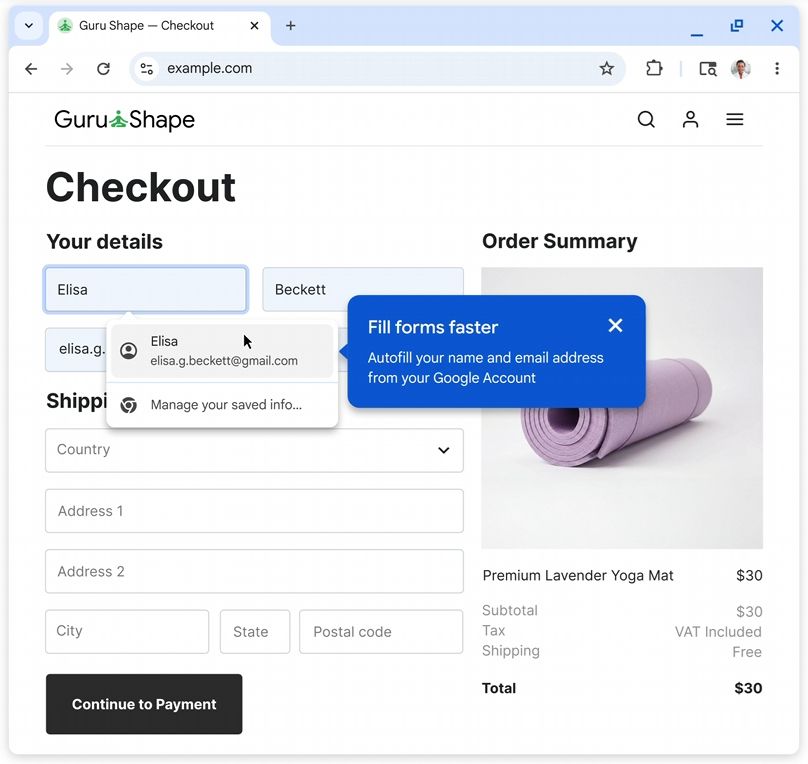The height and width of the screenshot is (764, 808).
Task: Open the hamburger menu on Guru Shape header
Action: click(x=734, y=120)
